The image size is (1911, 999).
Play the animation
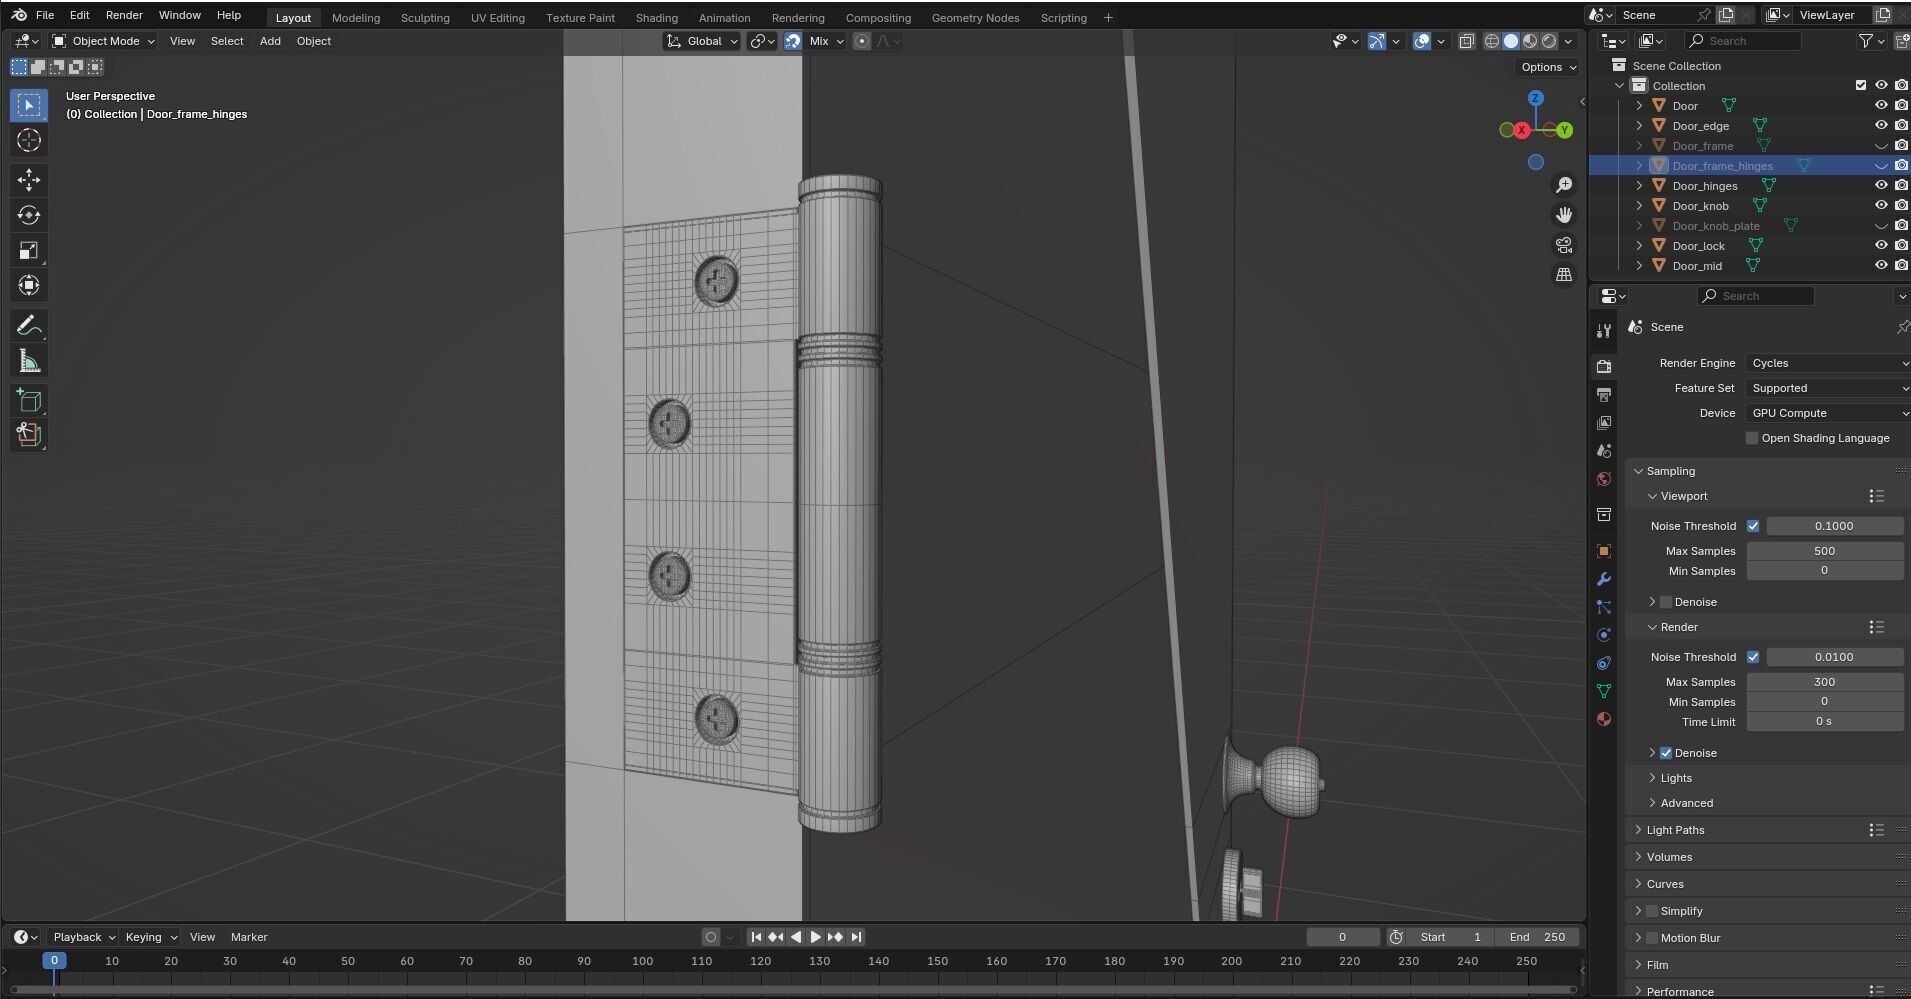click(x=815, y=937)
